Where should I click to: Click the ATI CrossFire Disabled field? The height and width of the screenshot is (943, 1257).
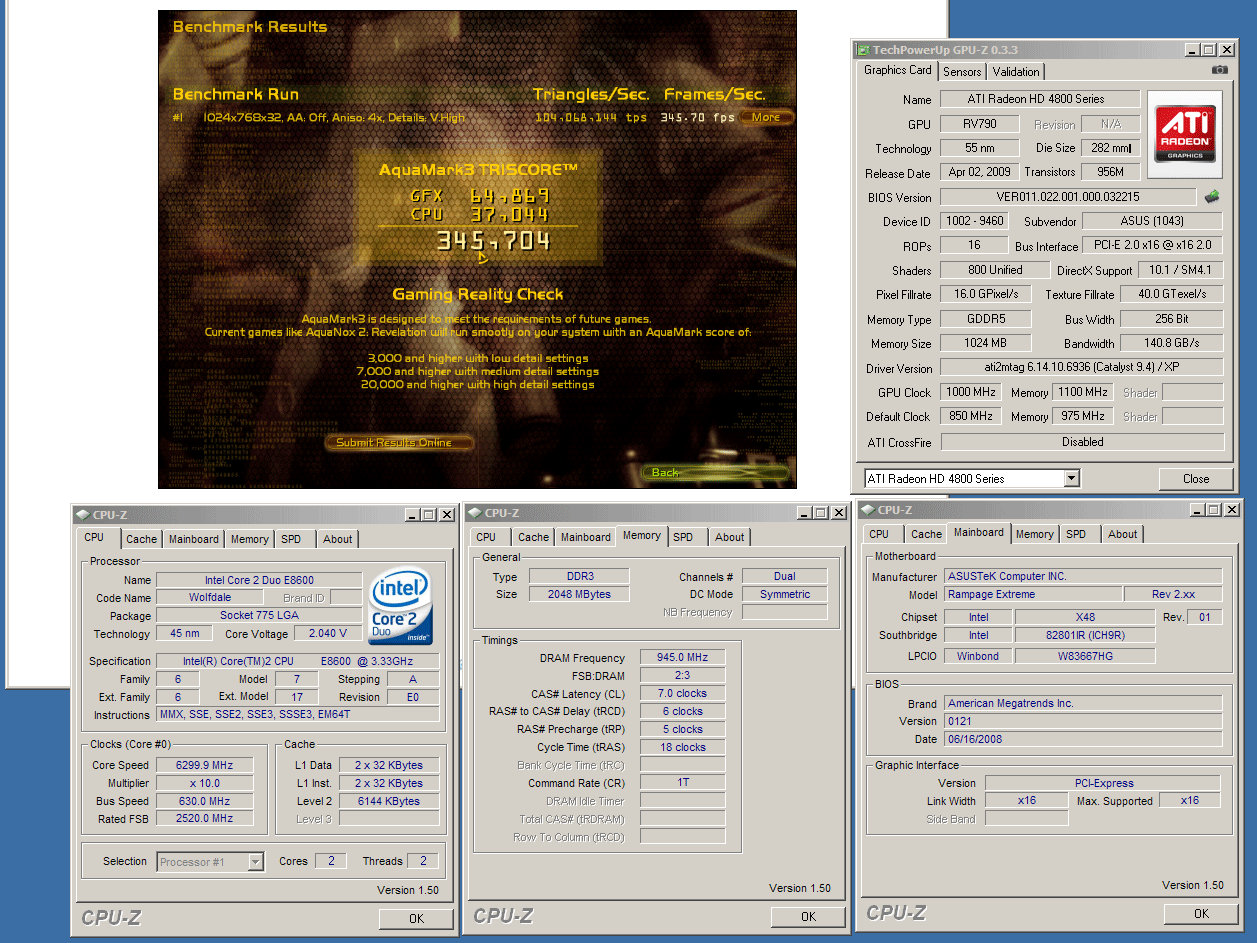pyautogui.click(x=1082, y=441)
